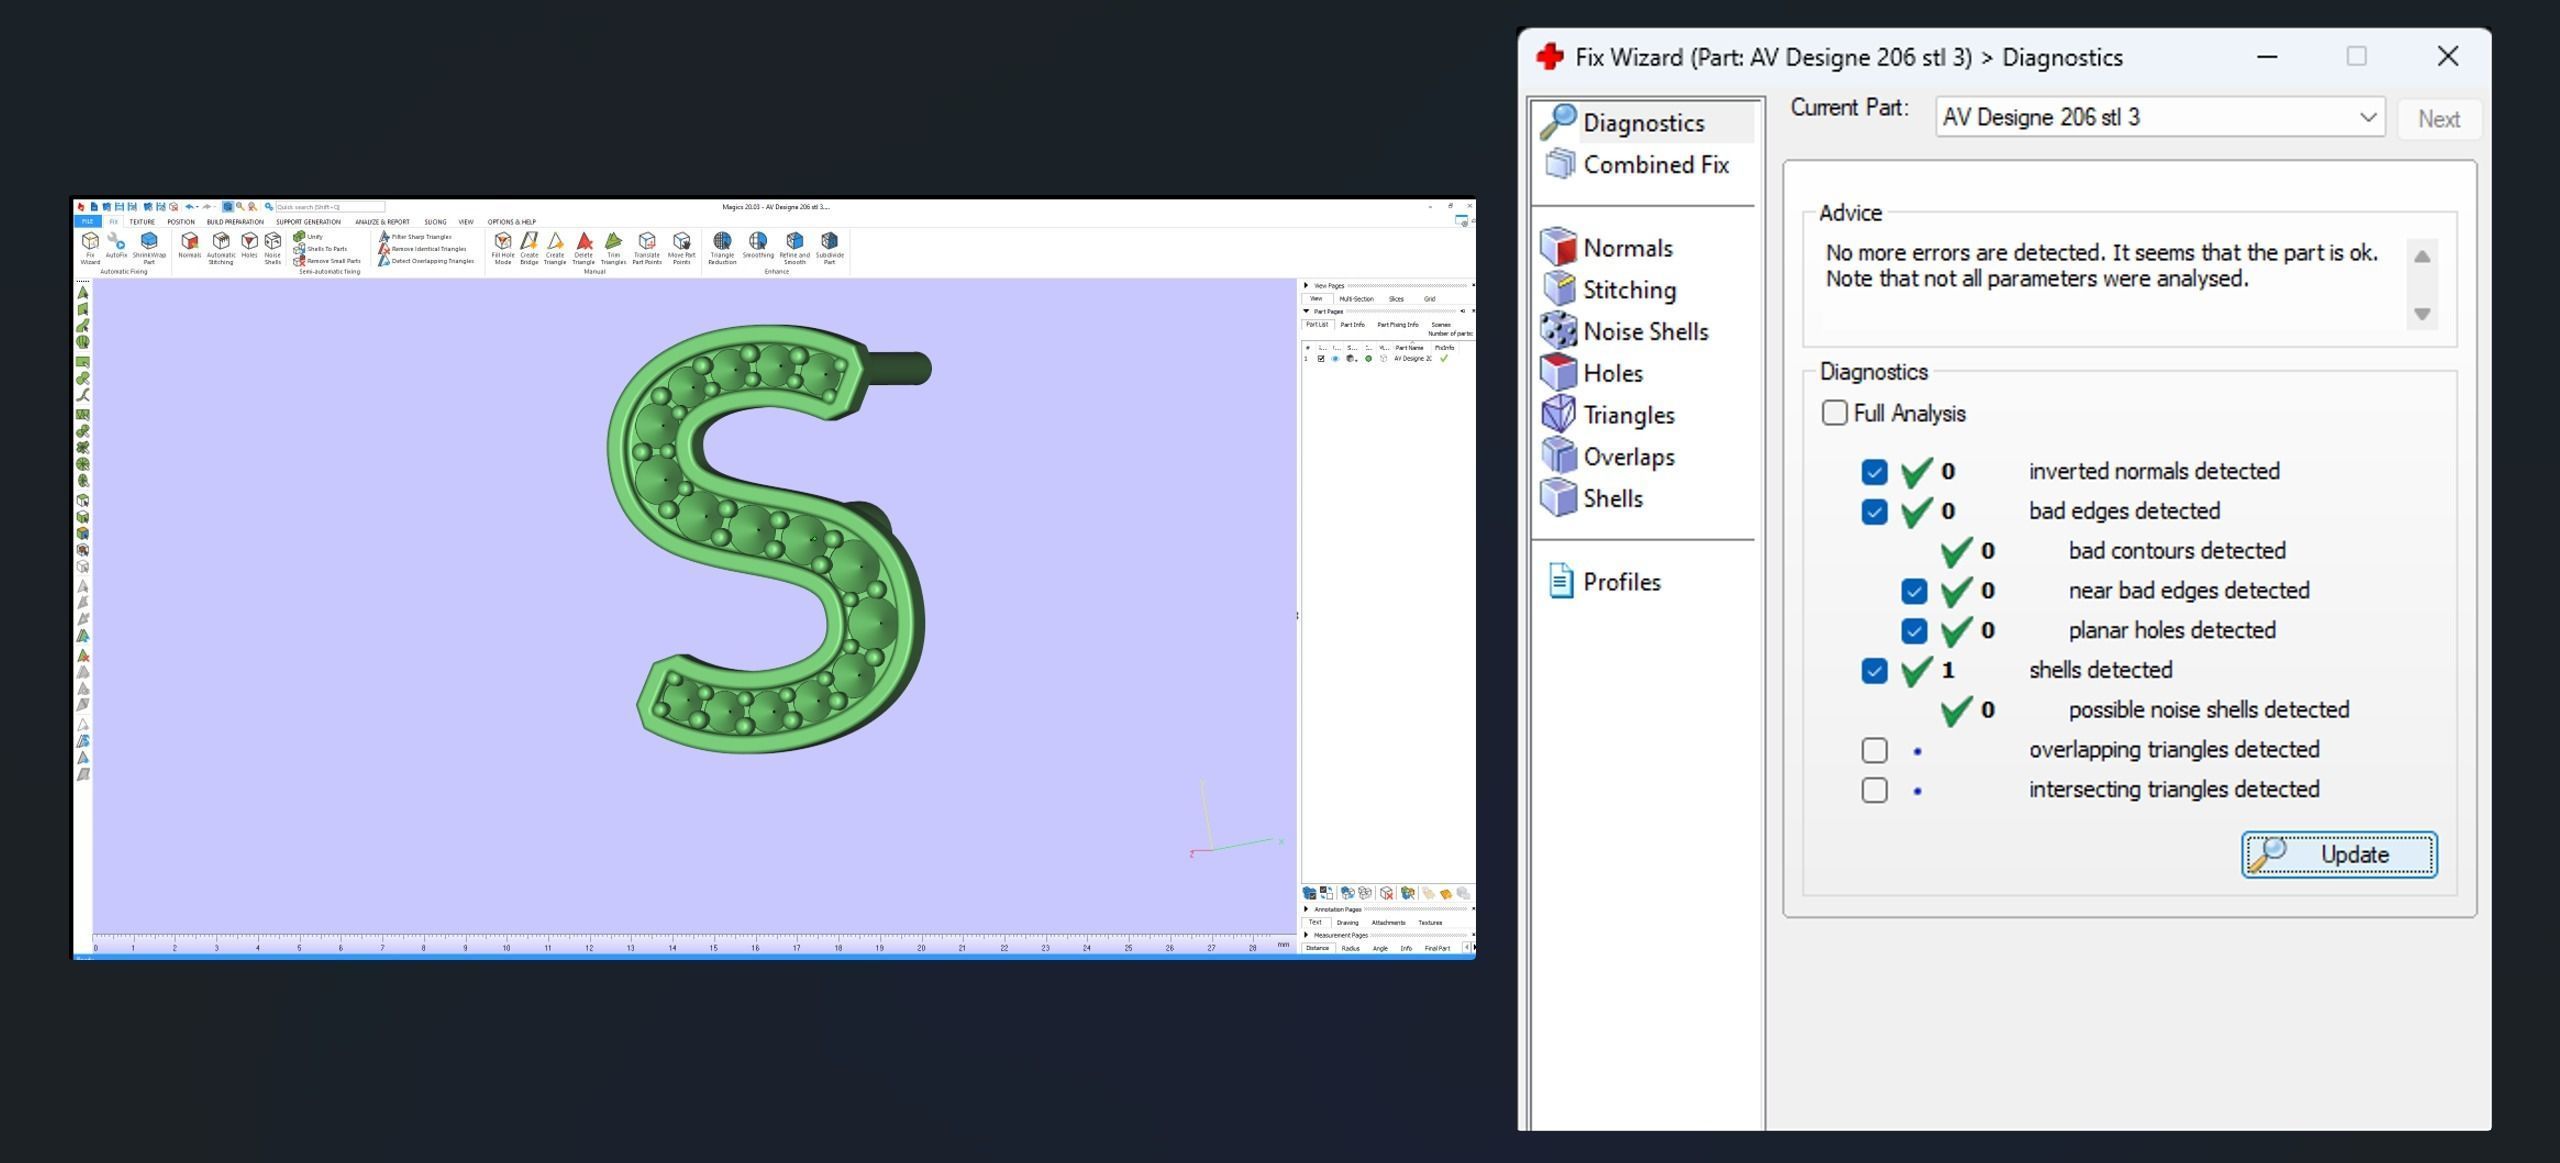Screen dimensions: 2560x1163
Task: Open the Support Generation ribbon tab
Action: tap(308, 222)
